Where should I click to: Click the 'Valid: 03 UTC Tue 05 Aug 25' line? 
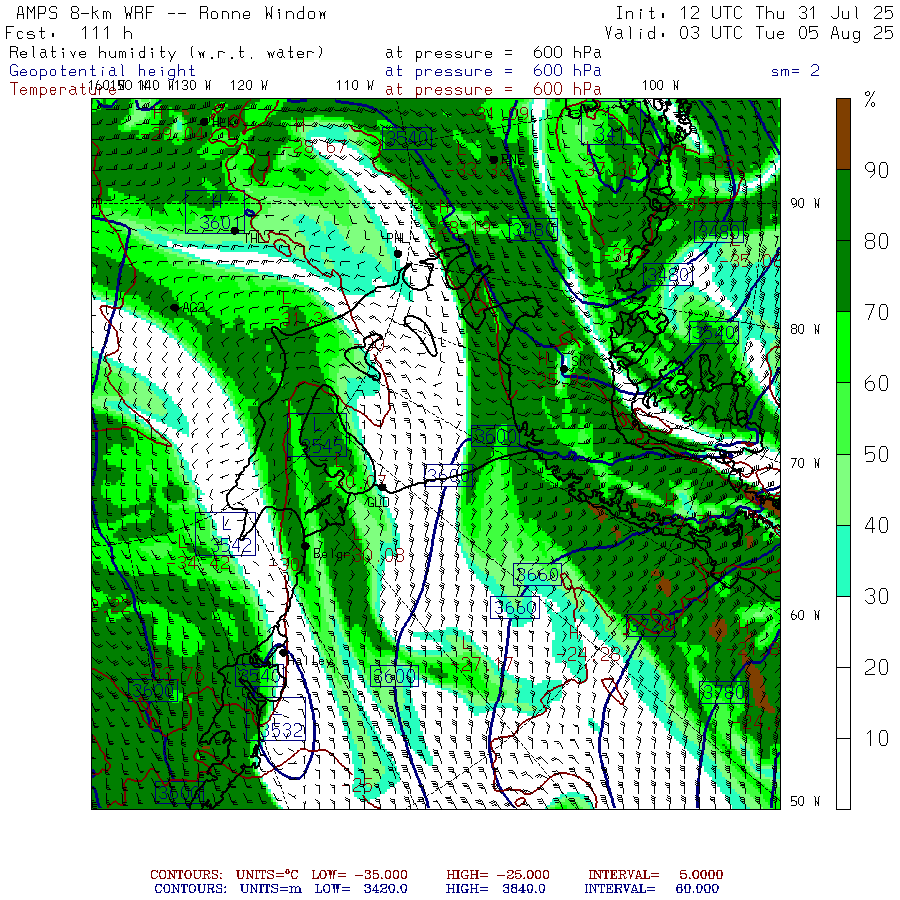(749, 33)
